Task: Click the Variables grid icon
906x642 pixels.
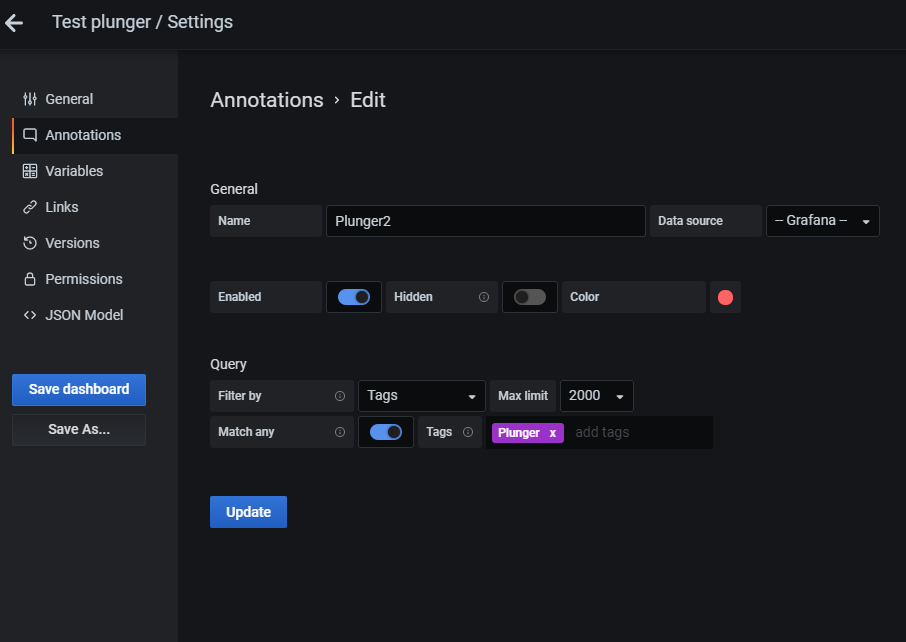Action: (x=30, y=171)
